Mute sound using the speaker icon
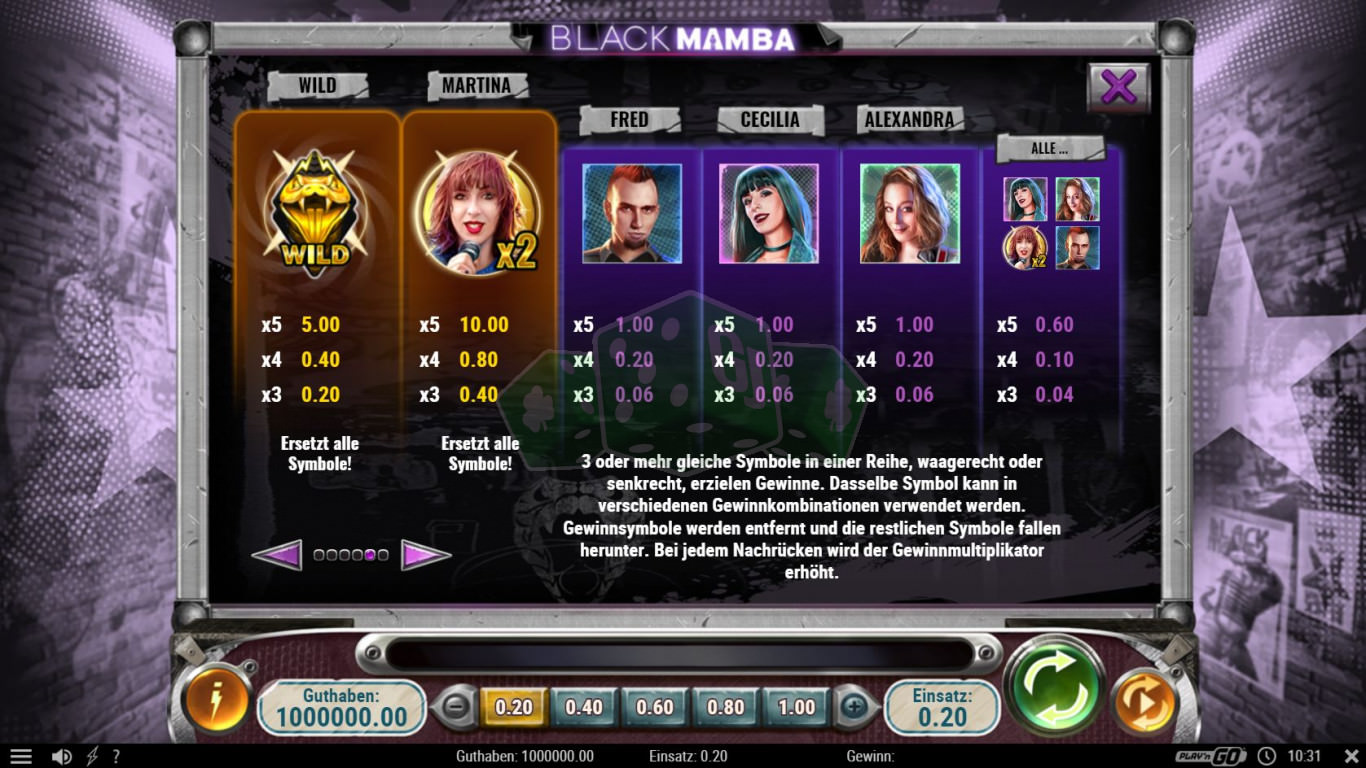Image resolution: width=1366 pixels, height=768 pixels. pos(61,756)
